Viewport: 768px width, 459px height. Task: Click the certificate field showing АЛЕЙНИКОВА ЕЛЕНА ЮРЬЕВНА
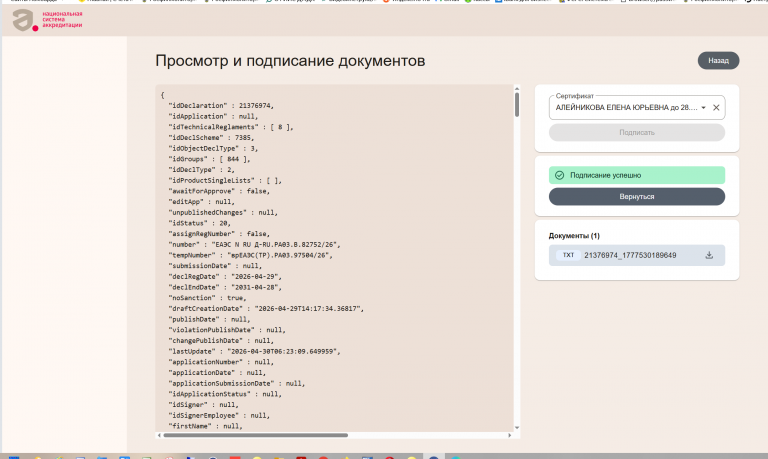(637, 108)
